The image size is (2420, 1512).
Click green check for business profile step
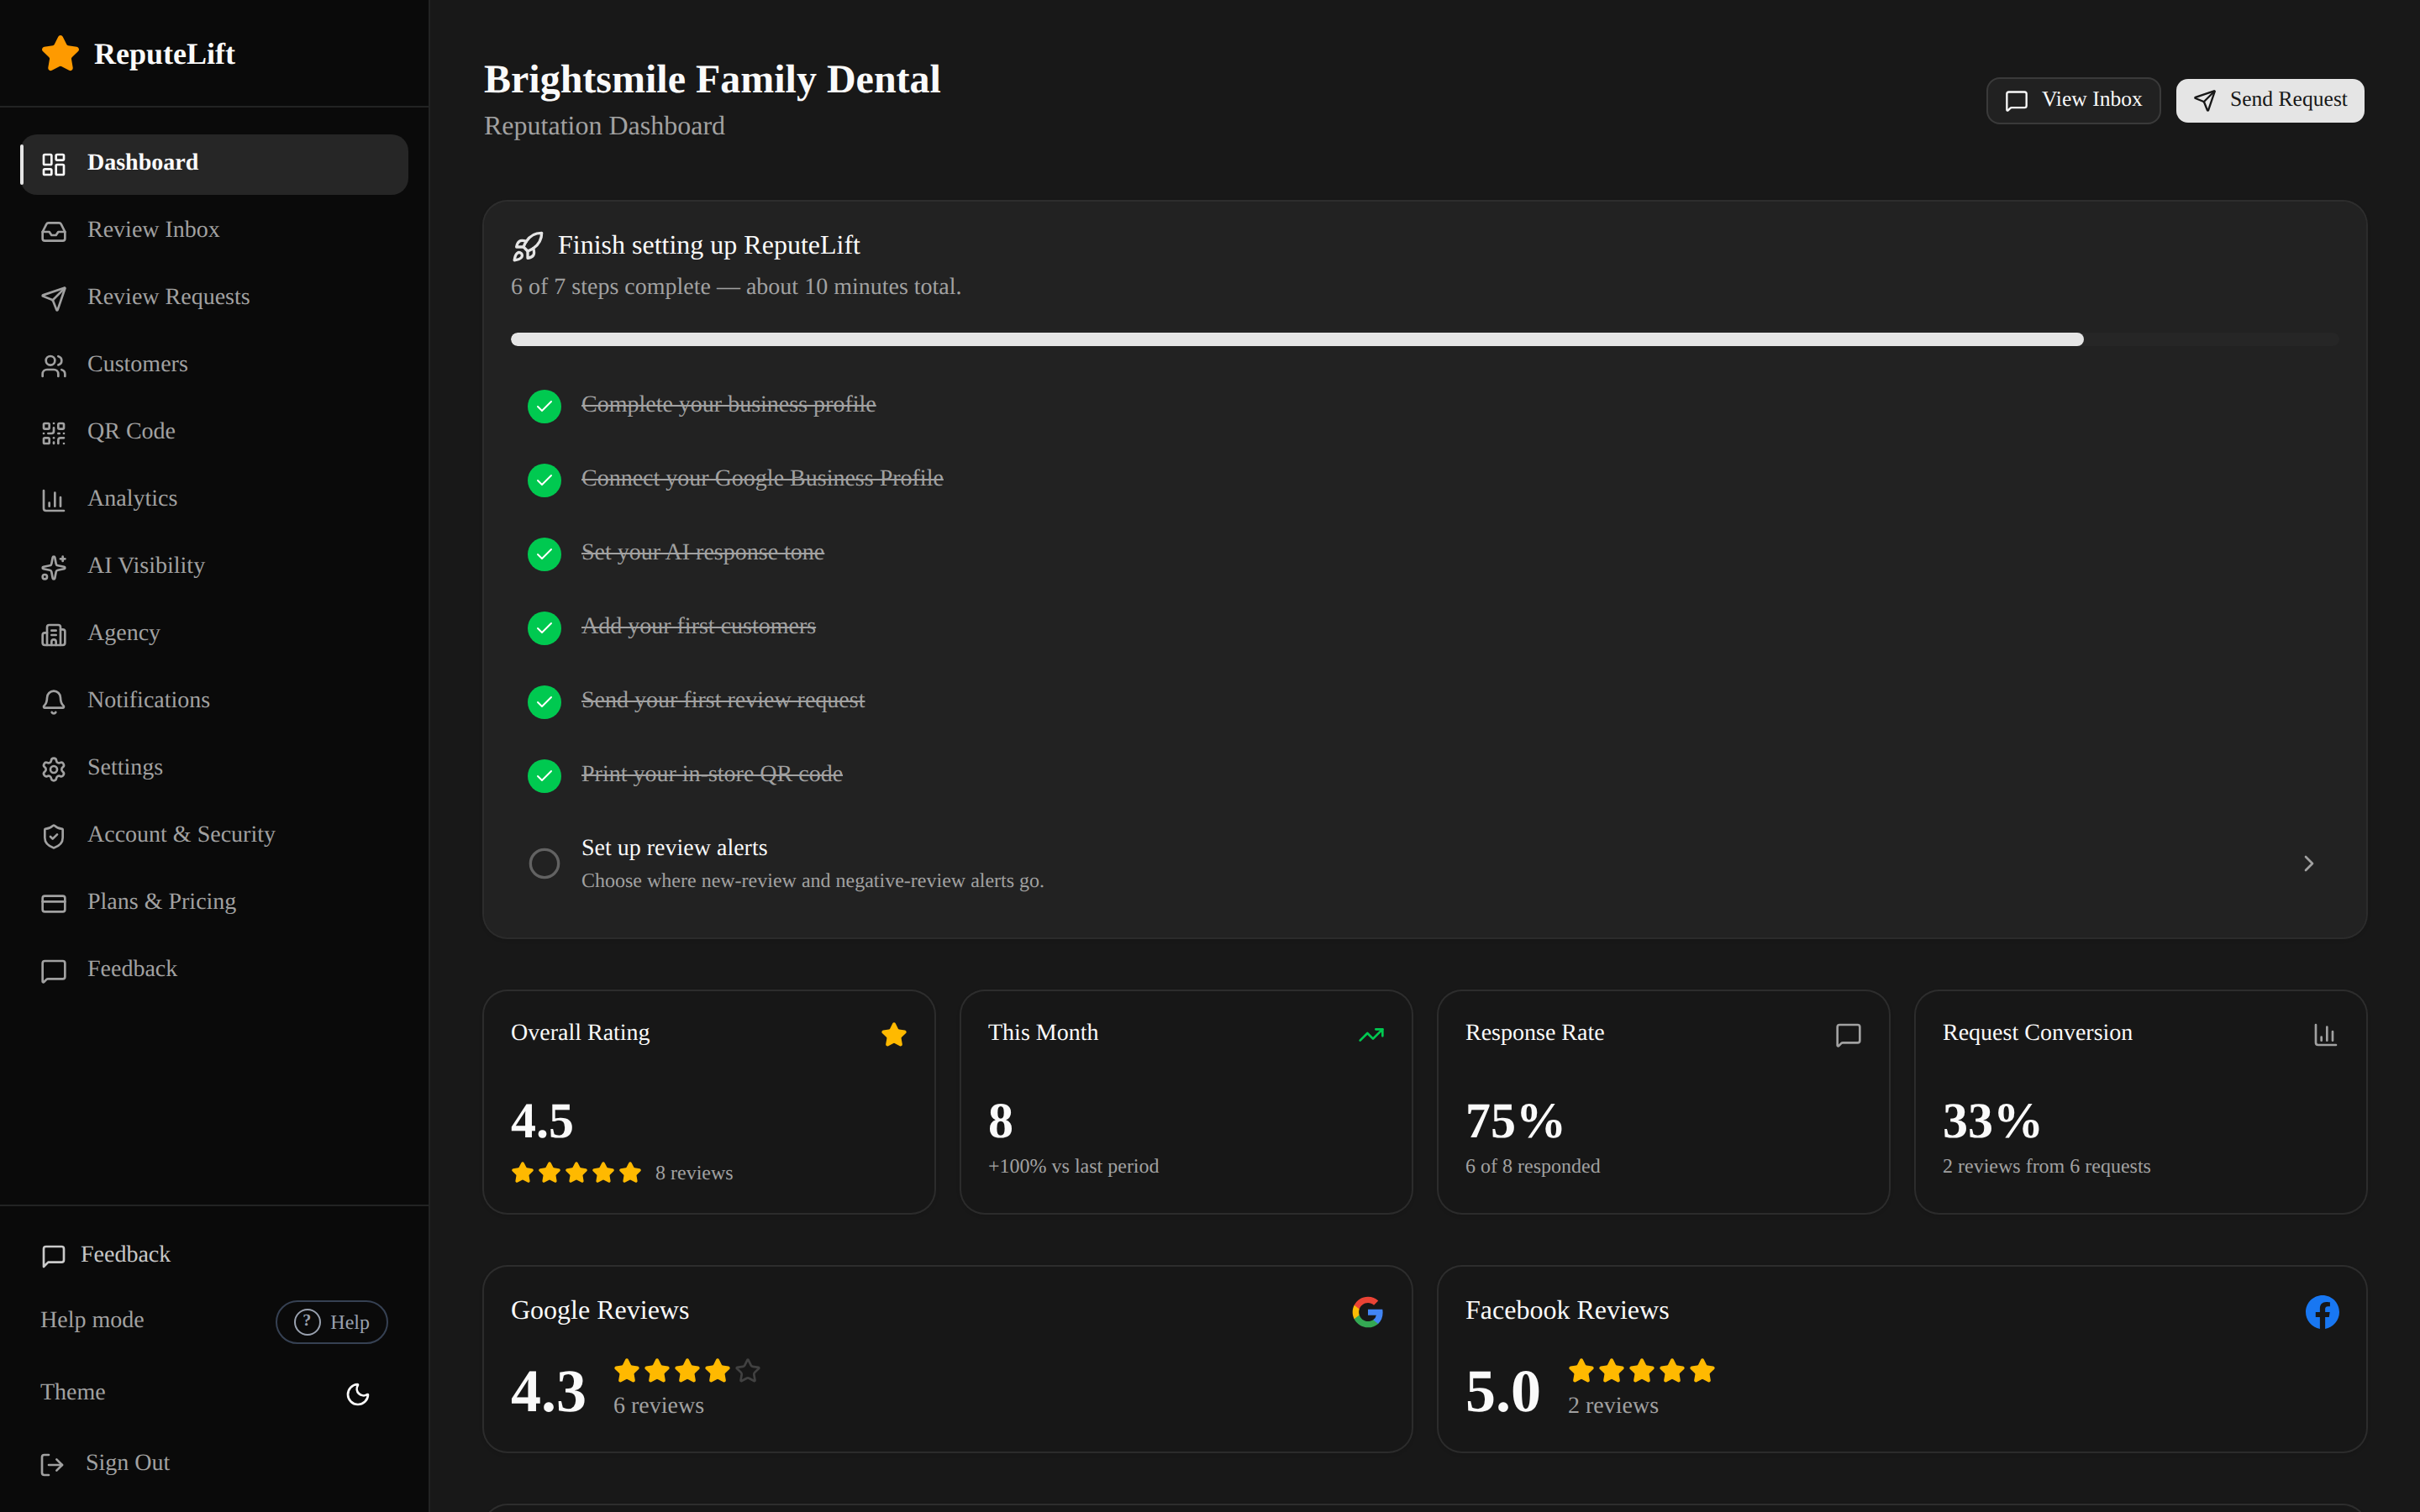click(544, 406)
